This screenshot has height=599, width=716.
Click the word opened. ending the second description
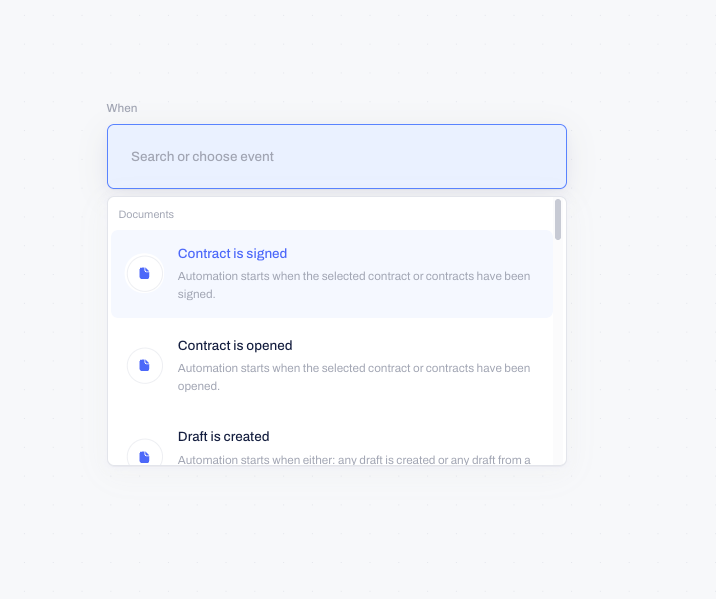199,386
